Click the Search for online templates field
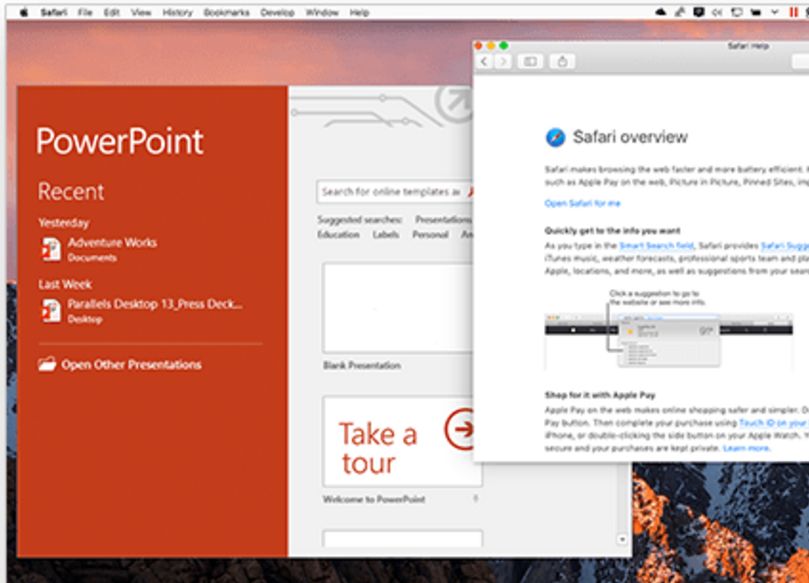The image size is (809, 583). click(x=393, y=192)
